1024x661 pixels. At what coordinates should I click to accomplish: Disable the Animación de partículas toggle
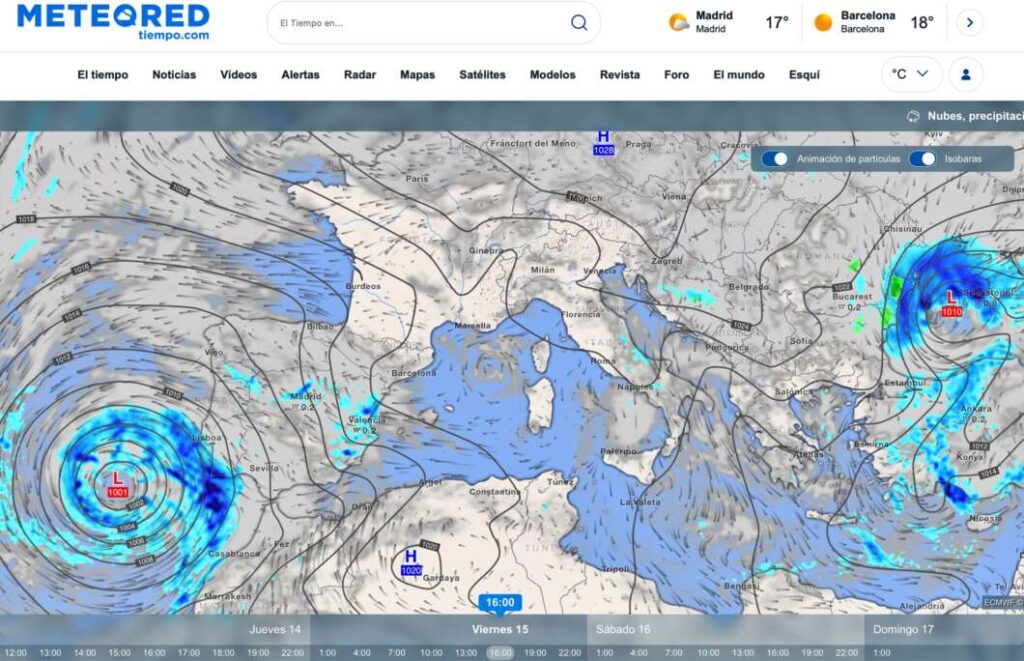coord(775,159)
